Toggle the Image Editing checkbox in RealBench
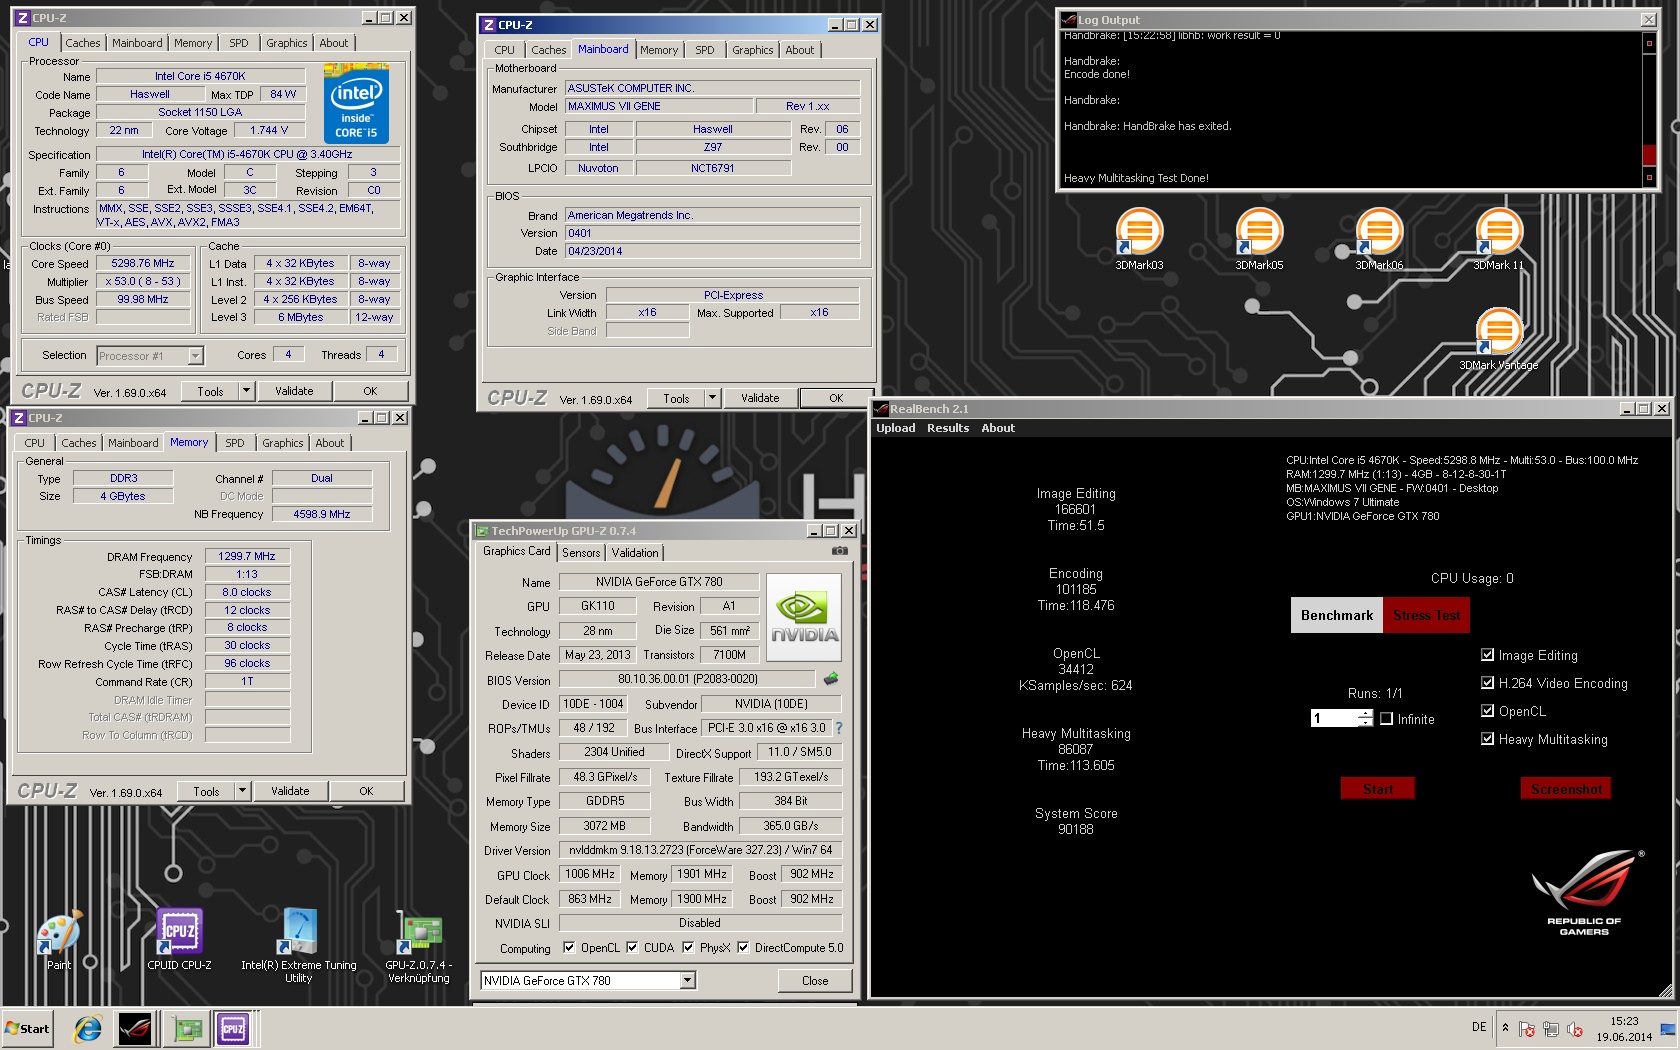This screenshot has height=1050, width=1680. [x=1487, y=655]
